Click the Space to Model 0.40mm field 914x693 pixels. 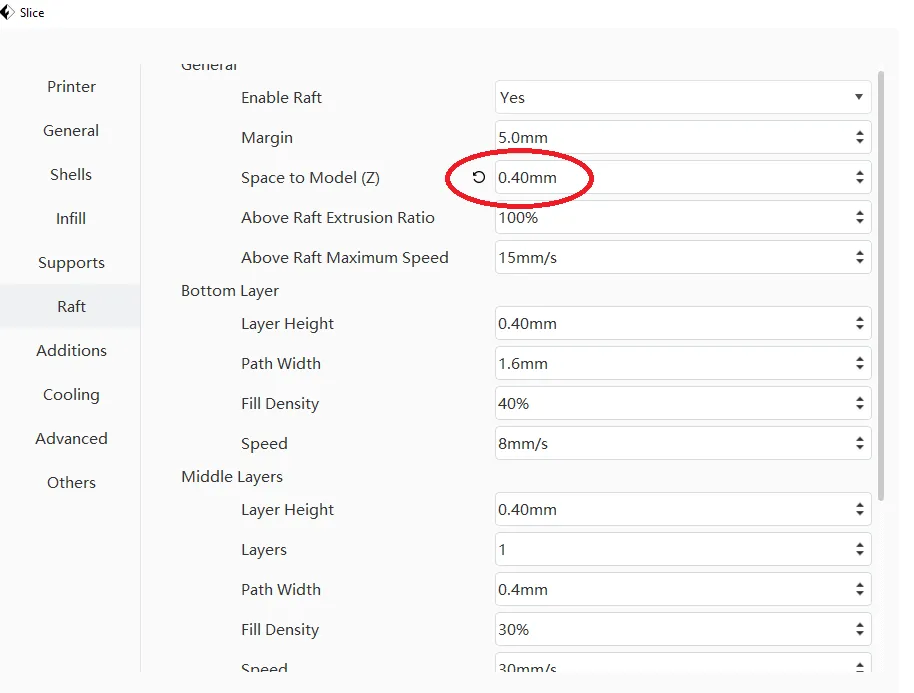[x=683, y=177]
